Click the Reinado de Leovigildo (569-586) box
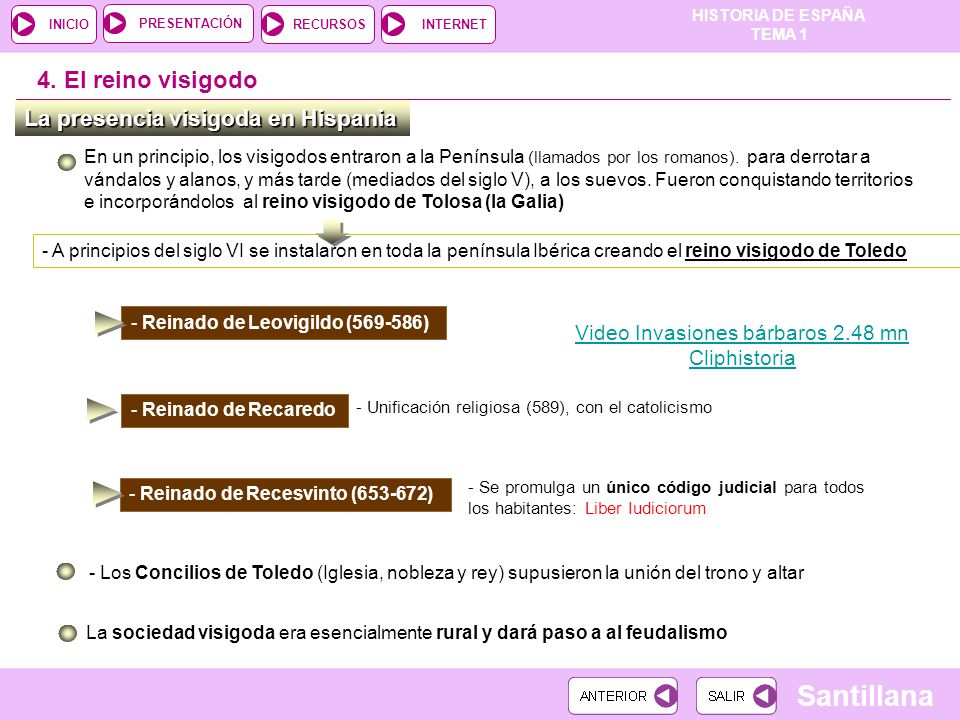 point(283,323)
